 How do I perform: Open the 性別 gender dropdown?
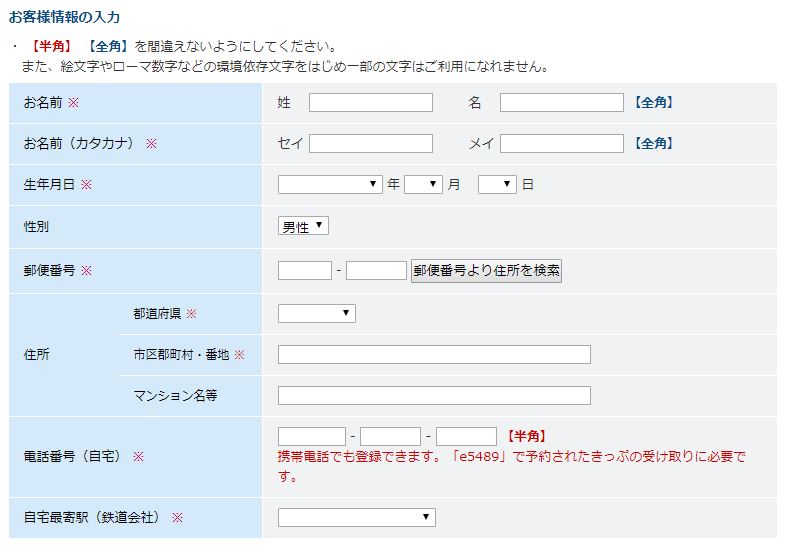point(303,226)
